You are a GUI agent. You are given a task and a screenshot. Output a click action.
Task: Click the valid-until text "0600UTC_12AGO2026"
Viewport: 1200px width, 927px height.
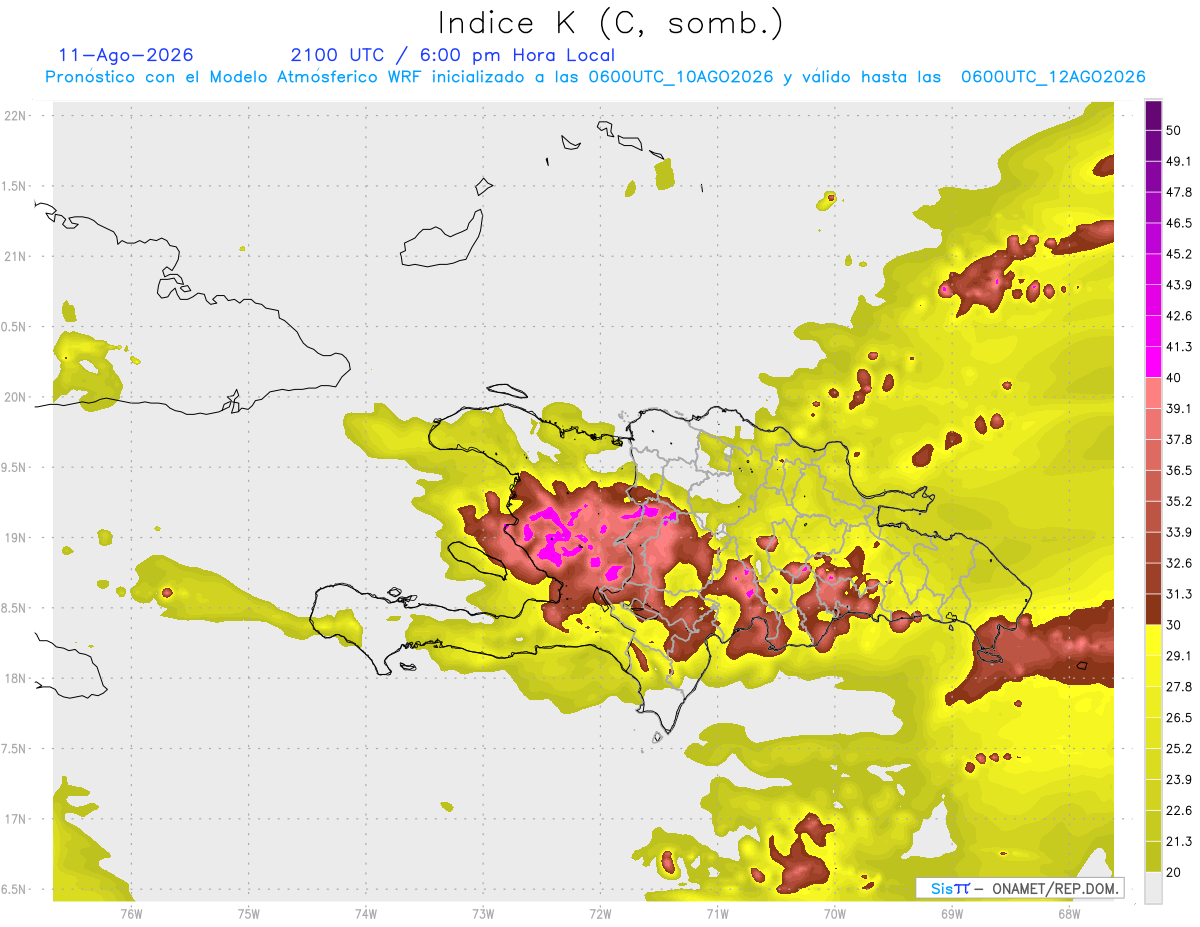[x=1053, y=77]
